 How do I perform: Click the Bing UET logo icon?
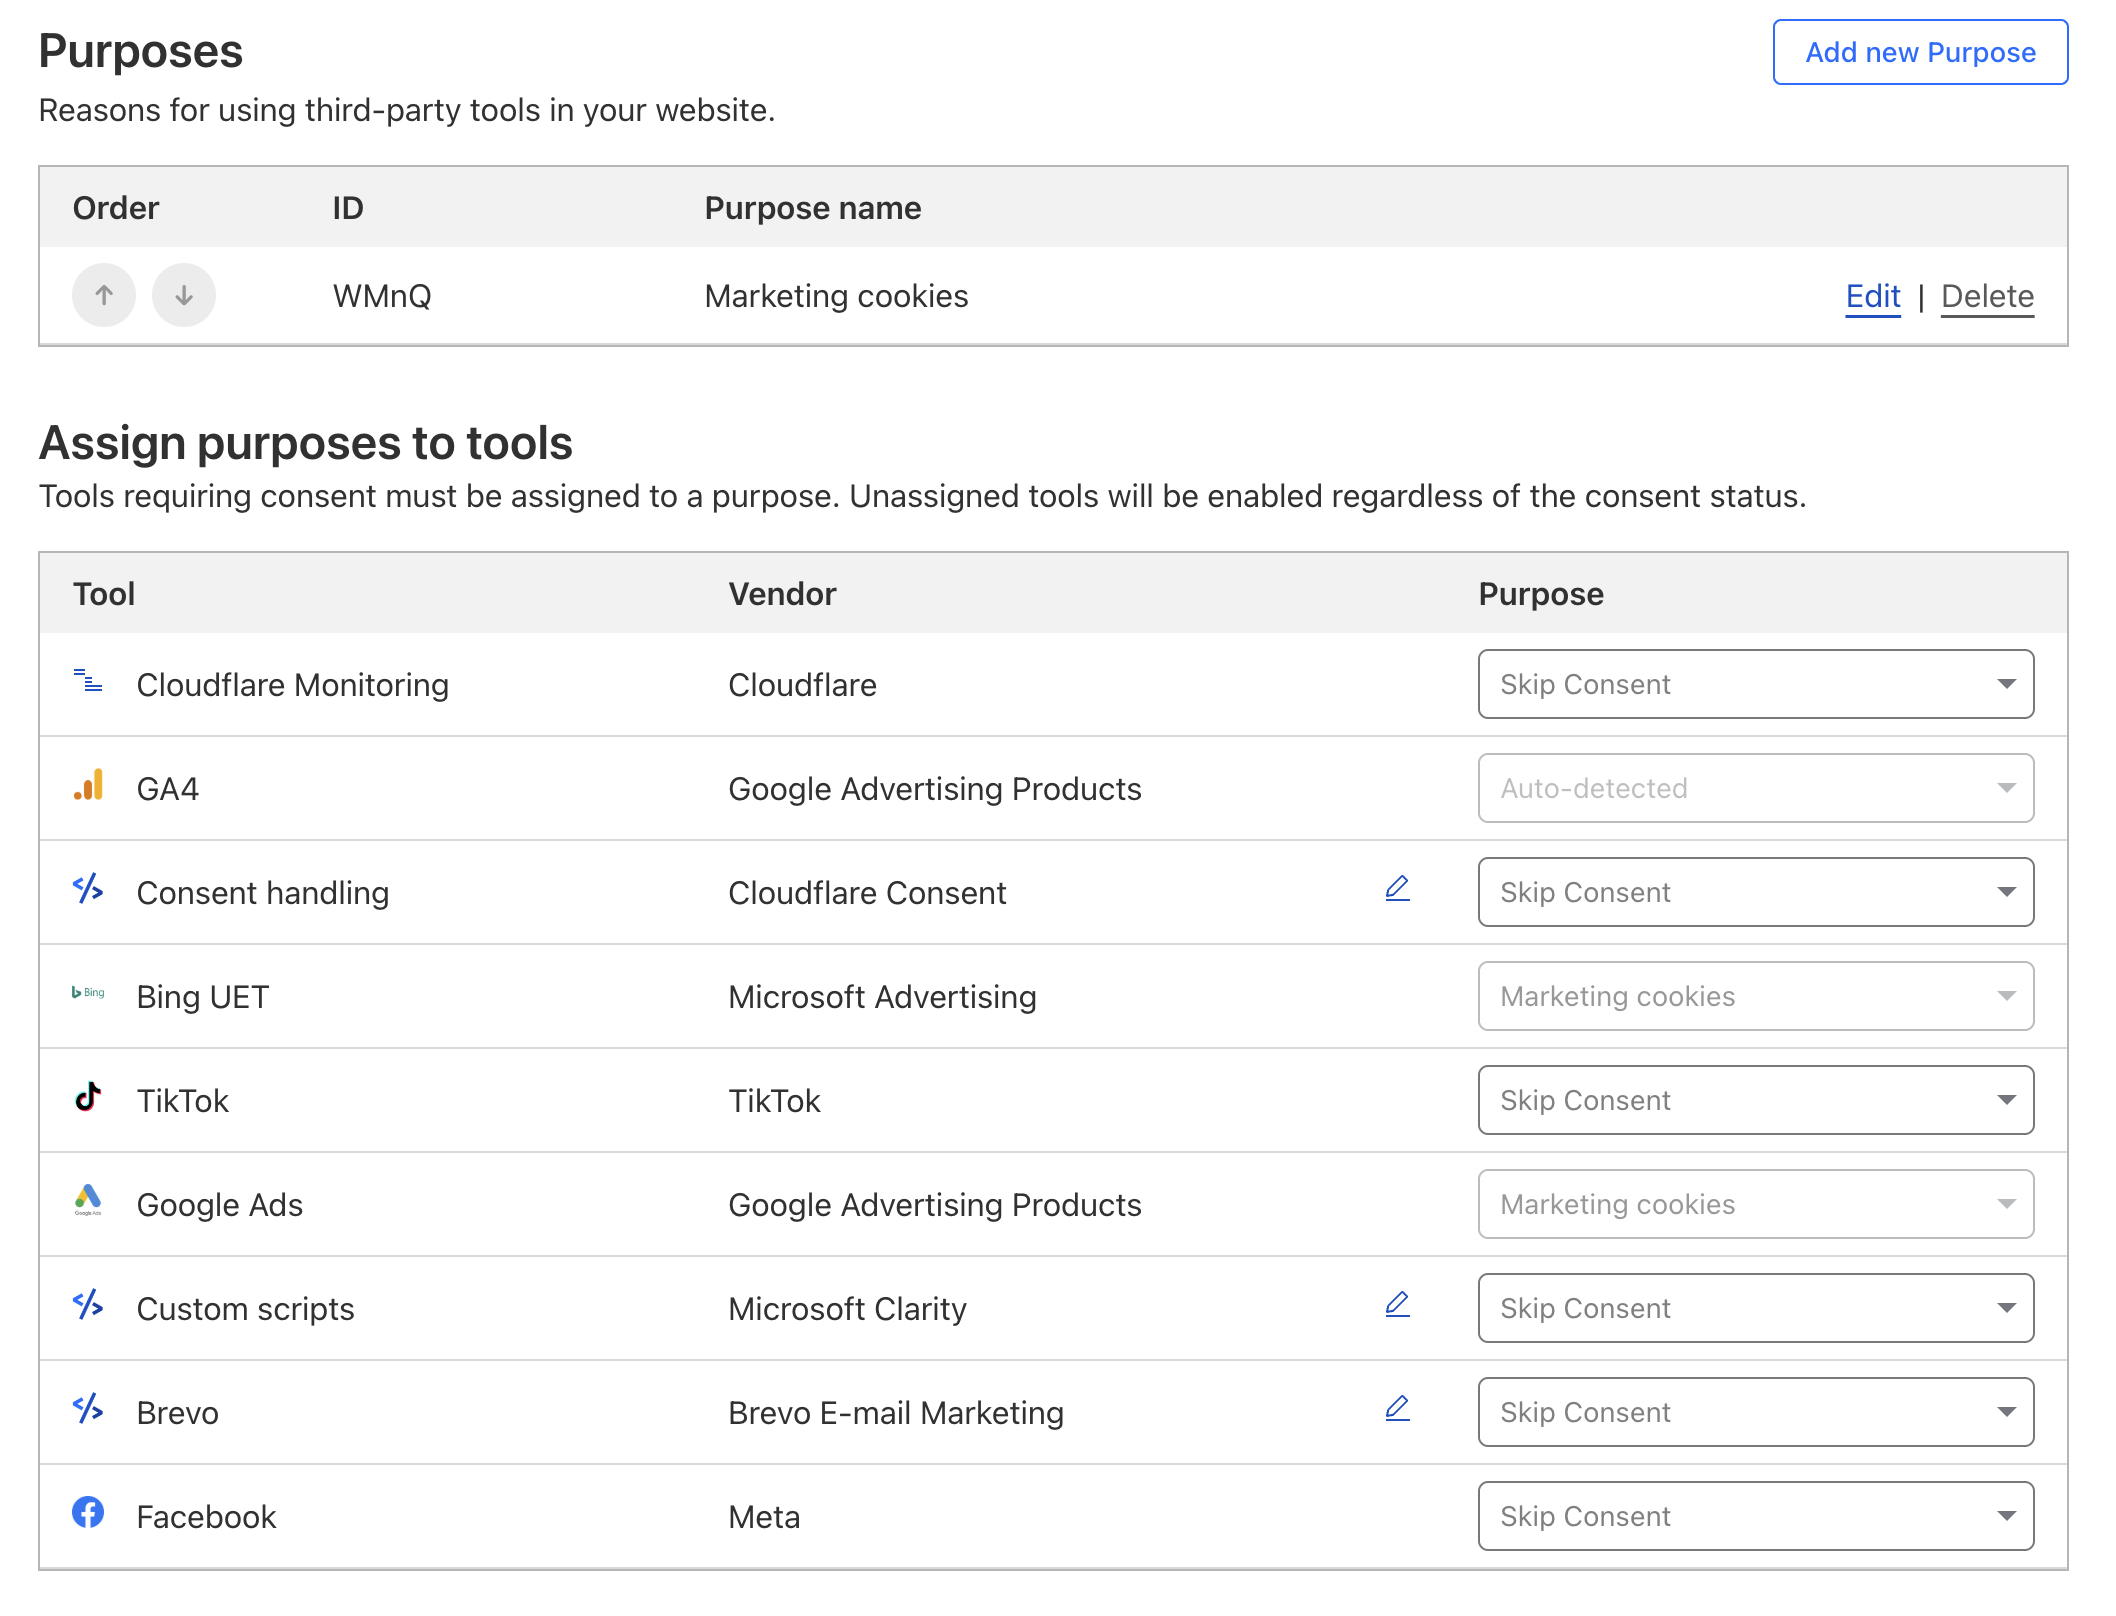click(88, 993)
